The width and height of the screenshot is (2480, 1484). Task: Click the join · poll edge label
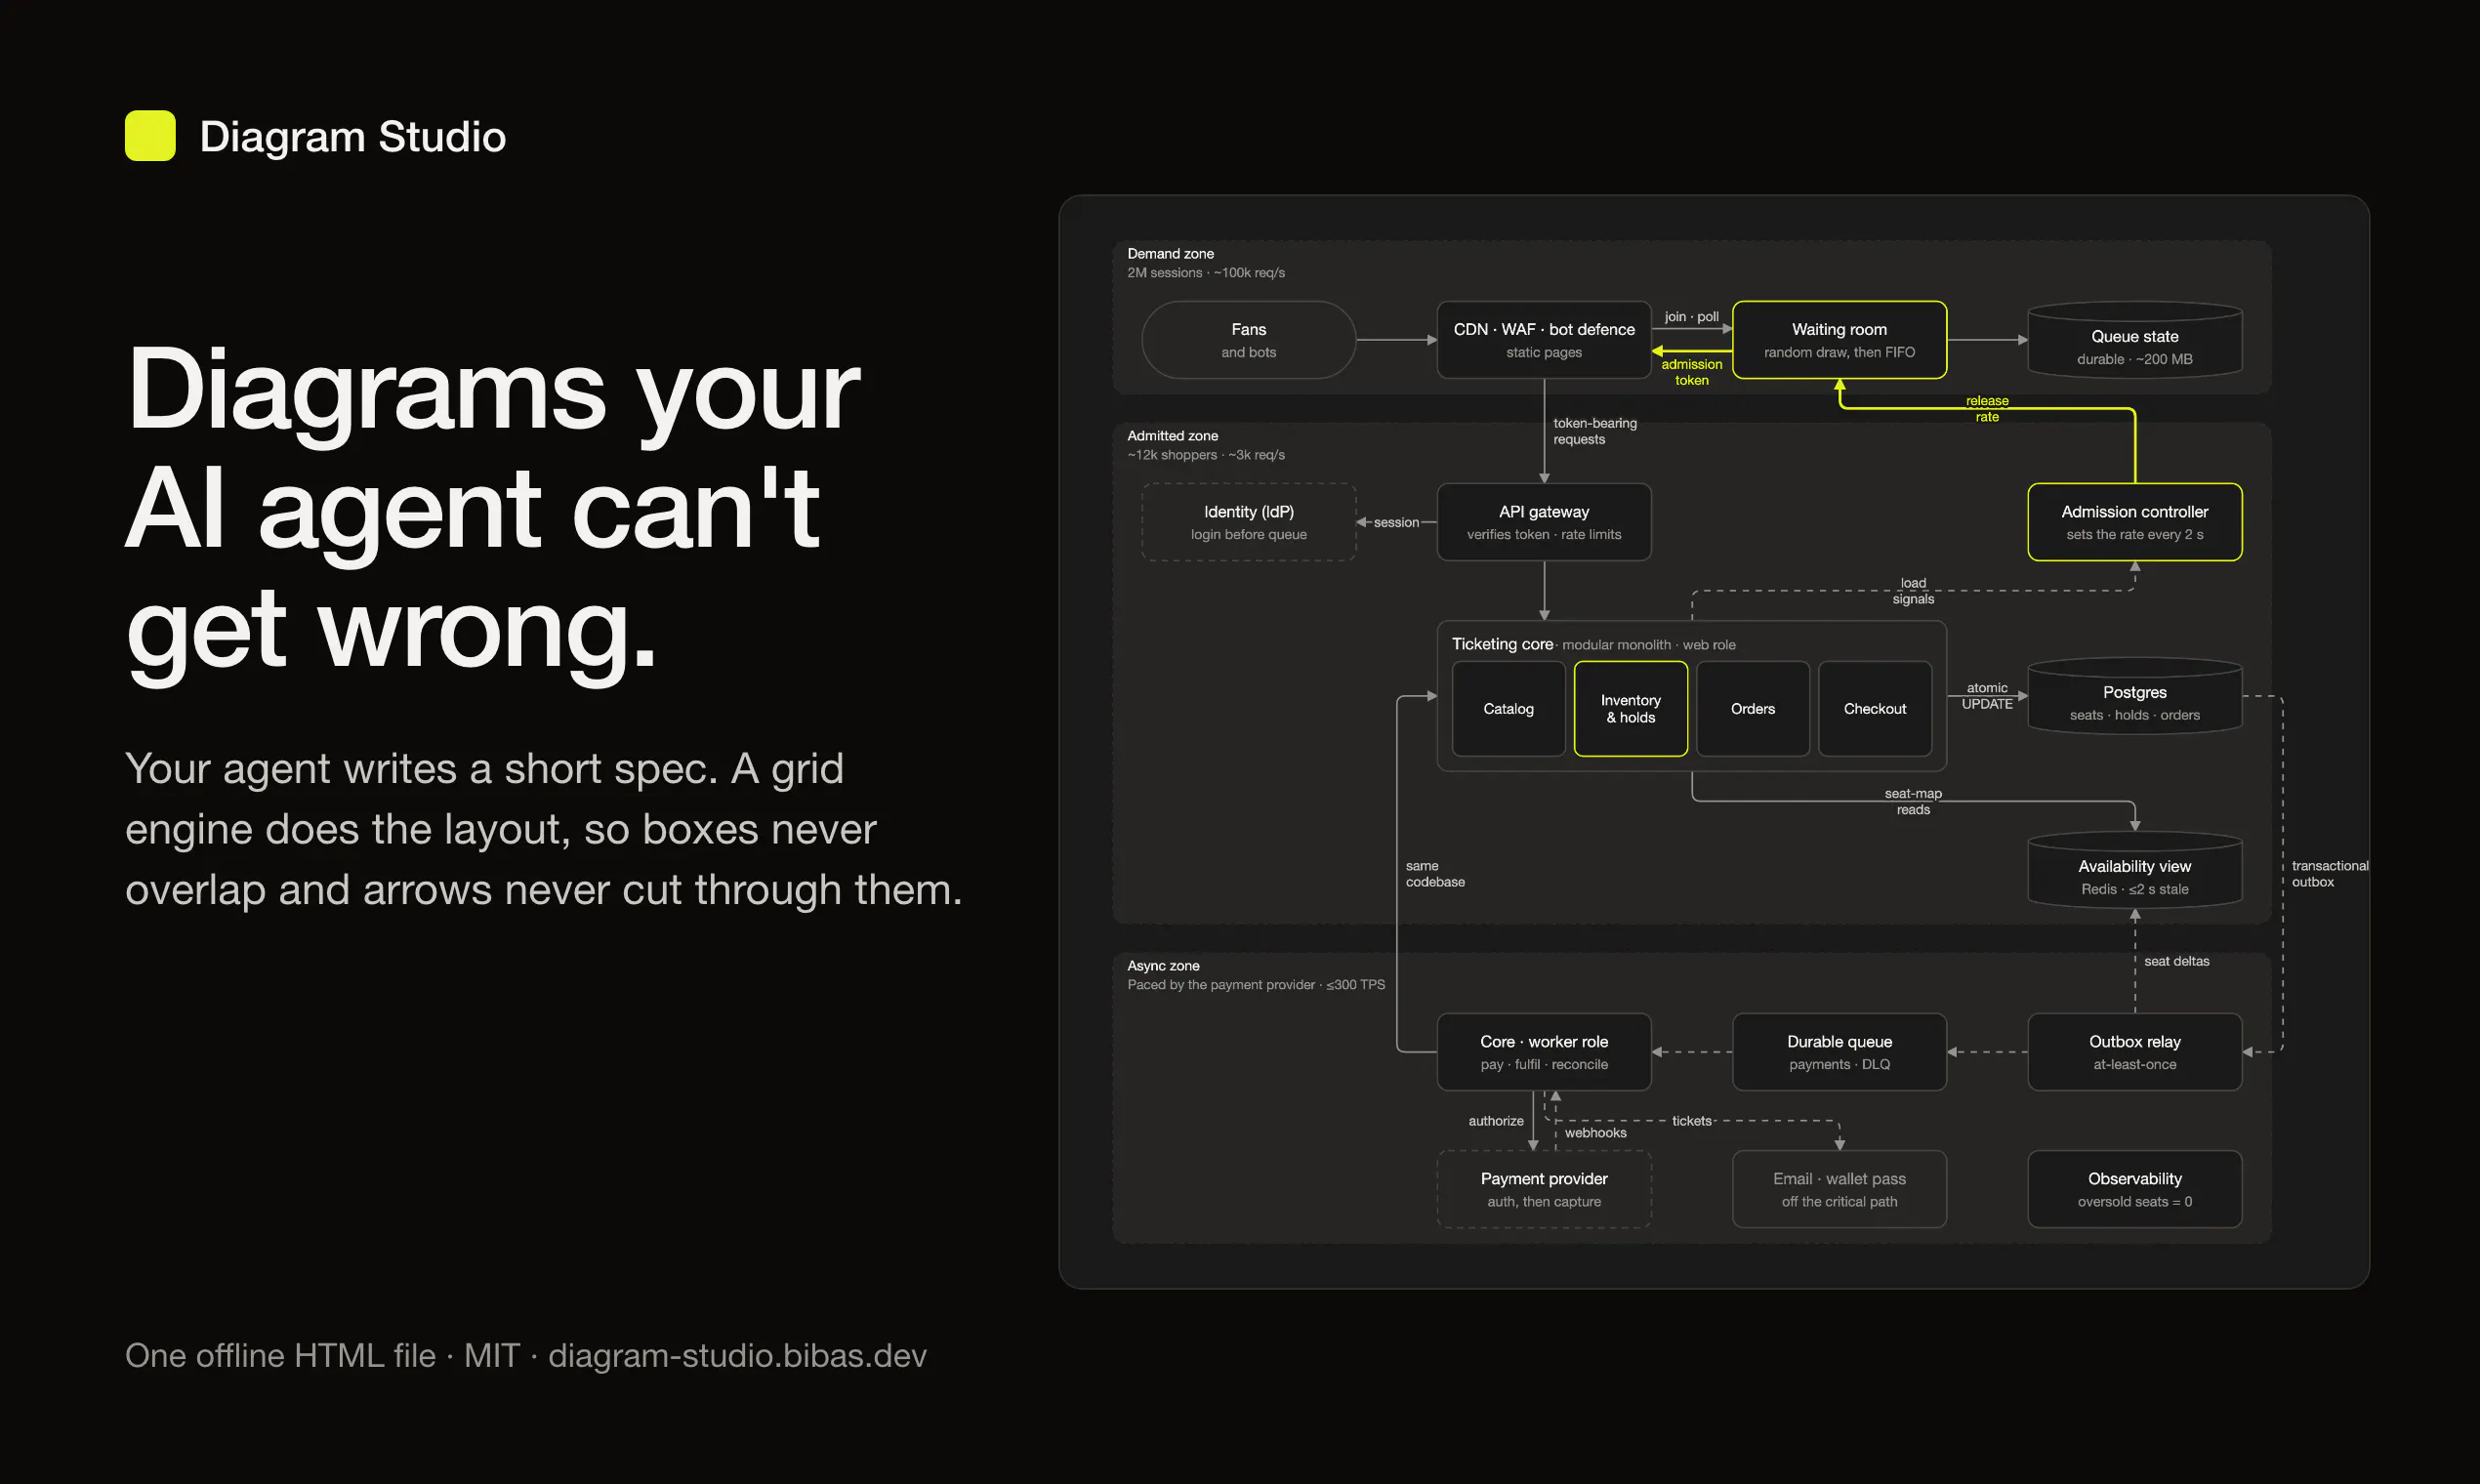pyautogui.click(x=1691, y=317)
